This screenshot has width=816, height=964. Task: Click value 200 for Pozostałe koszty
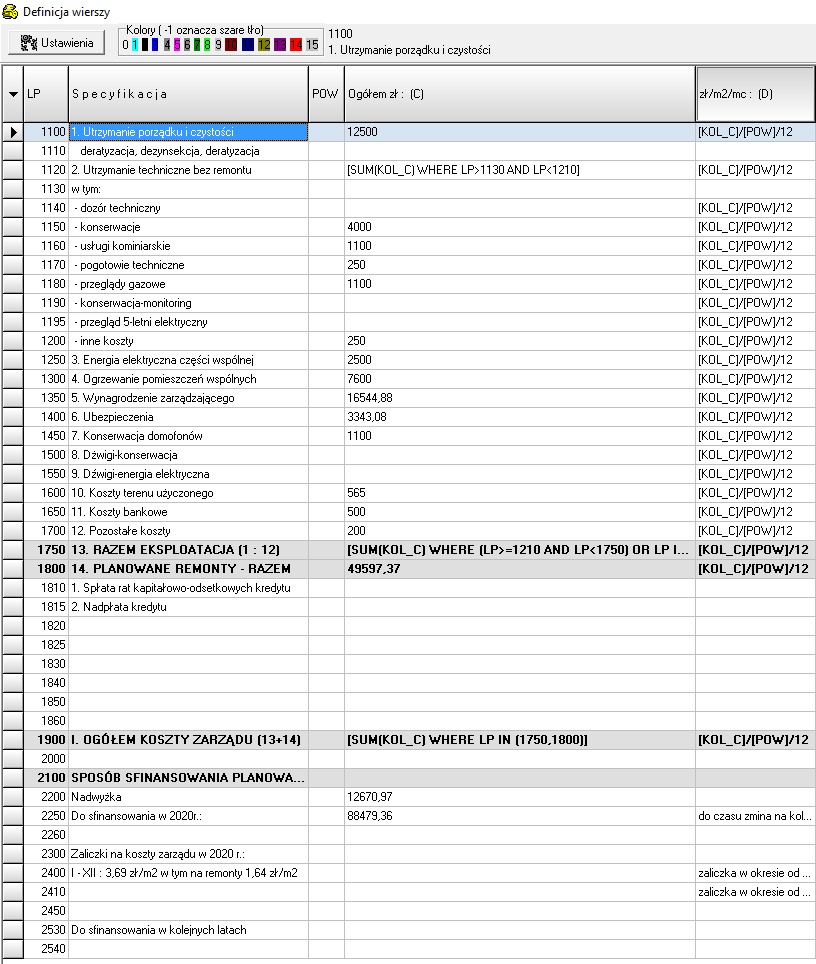pyautogui.click(x=520, y=531)
